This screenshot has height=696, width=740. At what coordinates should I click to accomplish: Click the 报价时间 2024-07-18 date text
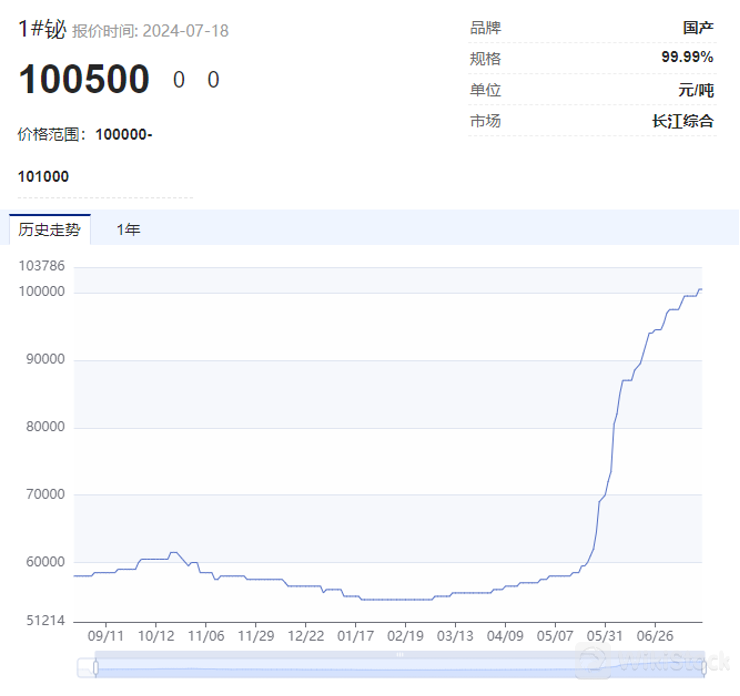[150, 31]
